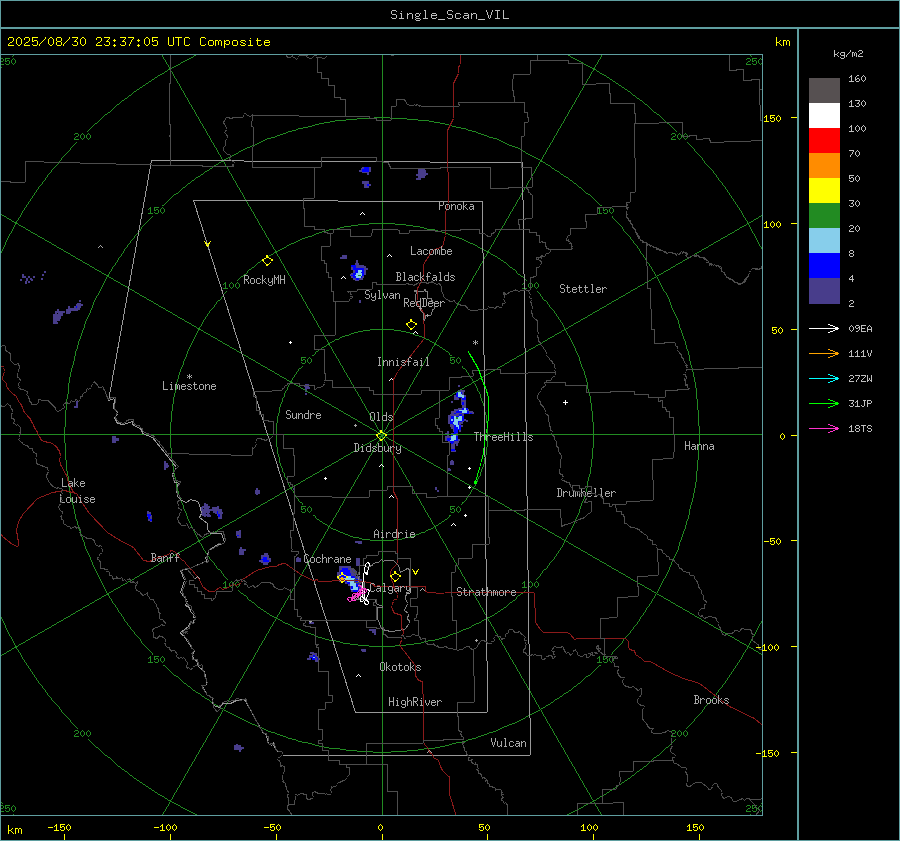Screen dimensions: 900x841
Task: Pick the gray 130–160 legend swatch
Action: (x=824, y=91)
